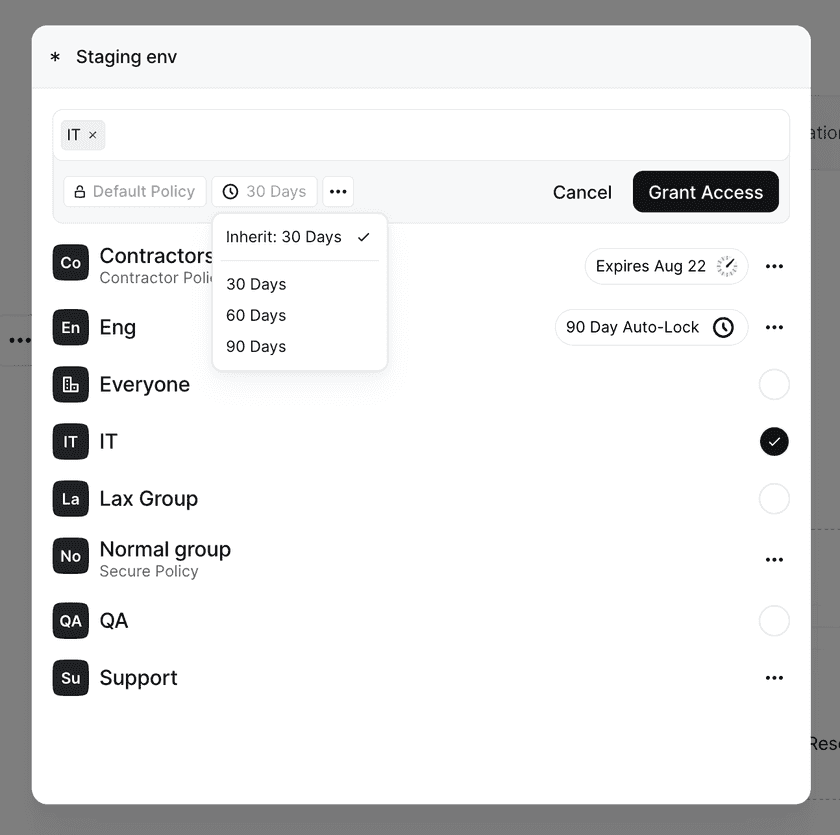The image size is (840, 835).
Task: Select 90 Days from the menu
Action: (256, 346)
